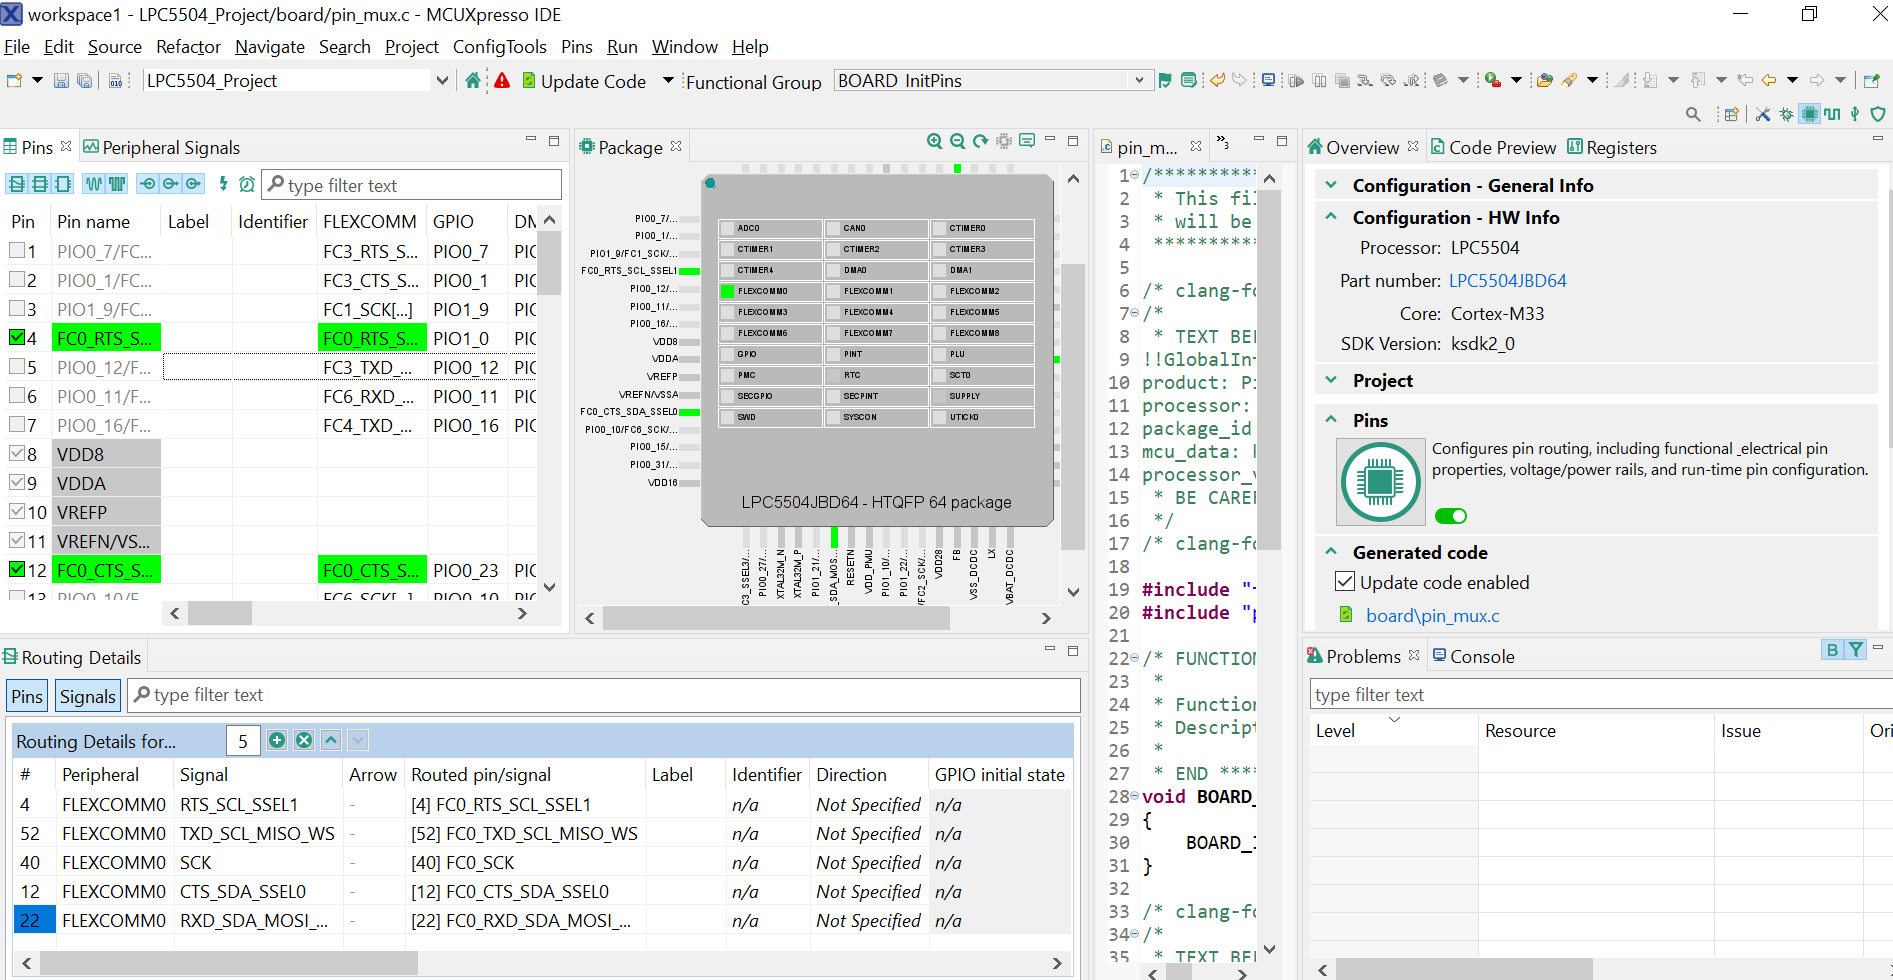Click the lightning automatic routing icon

click(223, 184)
